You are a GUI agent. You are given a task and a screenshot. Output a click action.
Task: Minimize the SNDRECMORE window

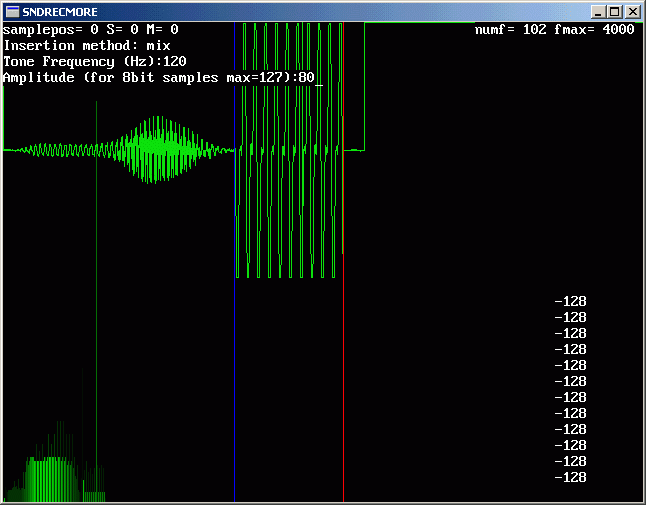pos(598,12)
